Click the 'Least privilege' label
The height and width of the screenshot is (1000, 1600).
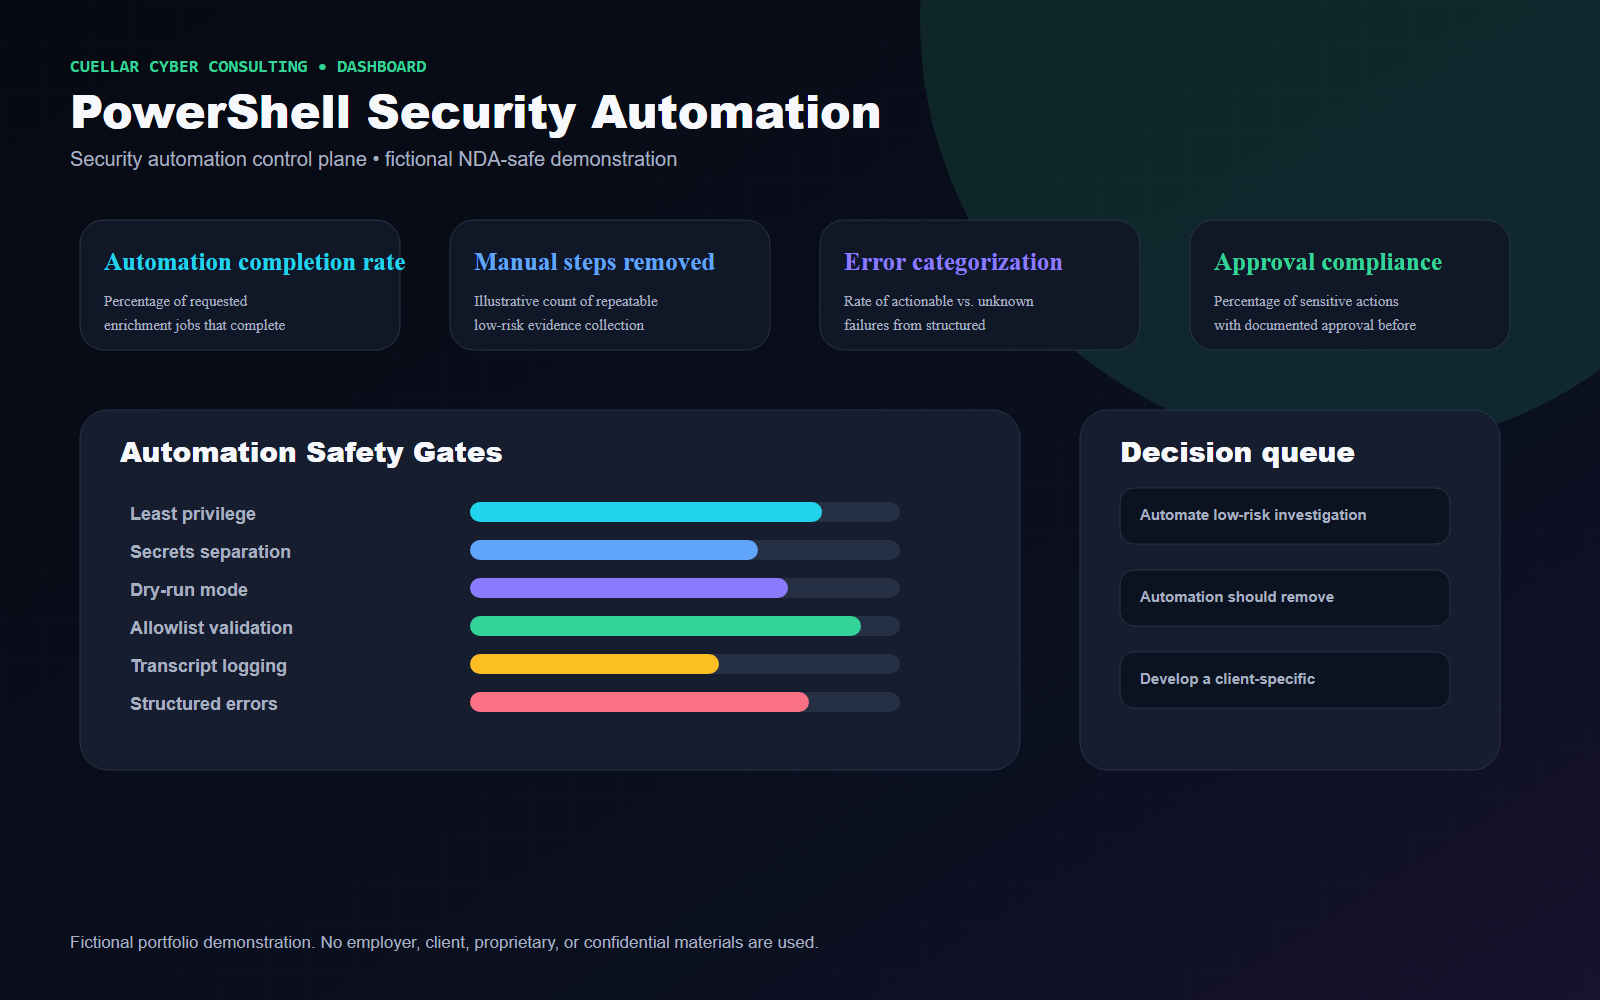193,514
